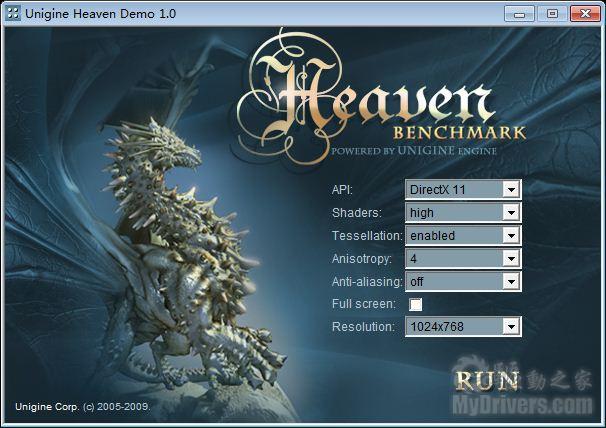This screenshot has width=606, height=428.
Task: Start the benchmark with the RUN button
Action: click(x=487, y=381)
